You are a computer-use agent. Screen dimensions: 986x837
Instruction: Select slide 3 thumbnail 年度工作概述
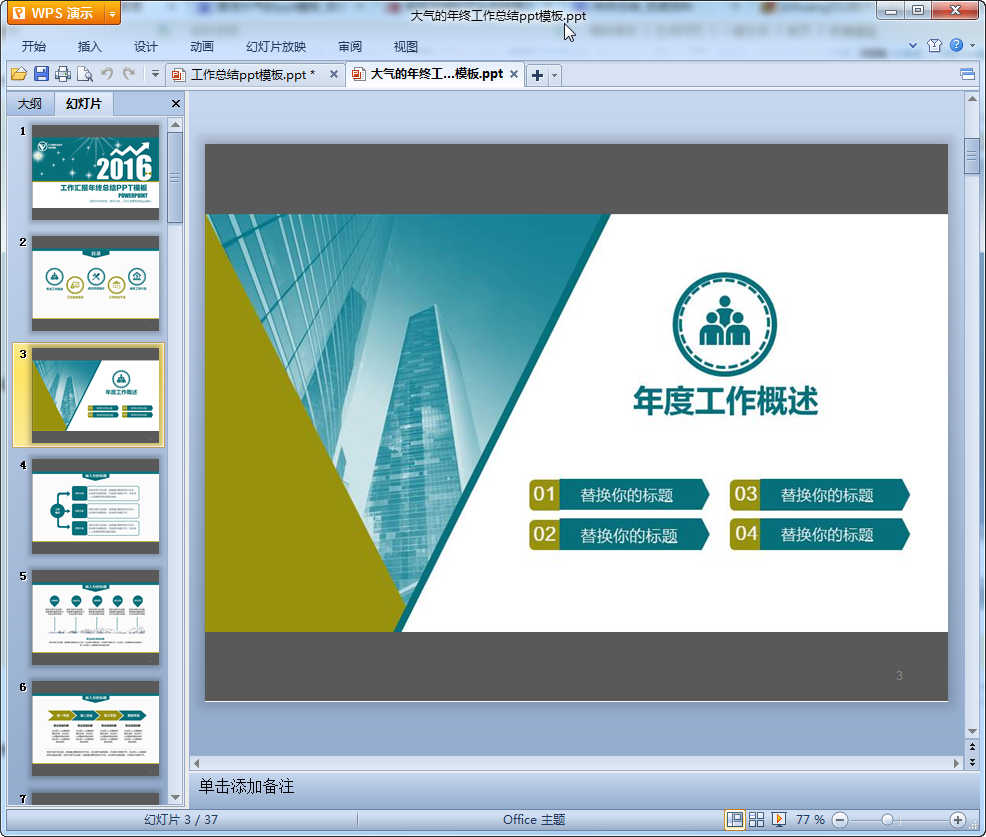(x=96, y=395)
